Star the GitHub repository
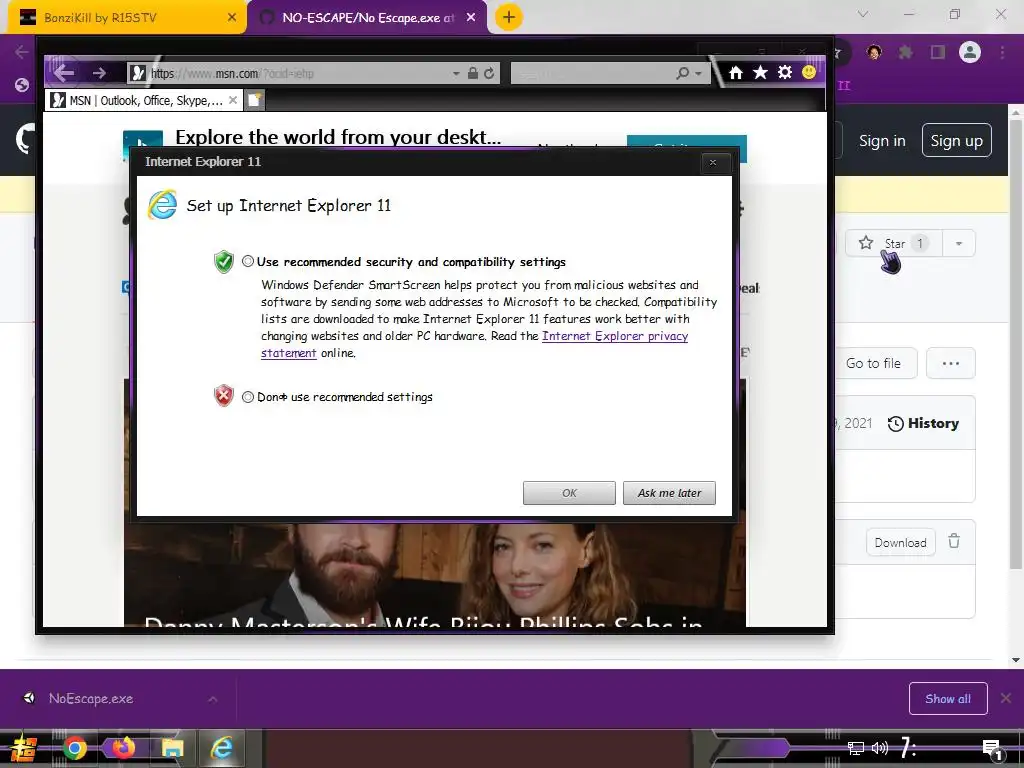 [893, 244]
